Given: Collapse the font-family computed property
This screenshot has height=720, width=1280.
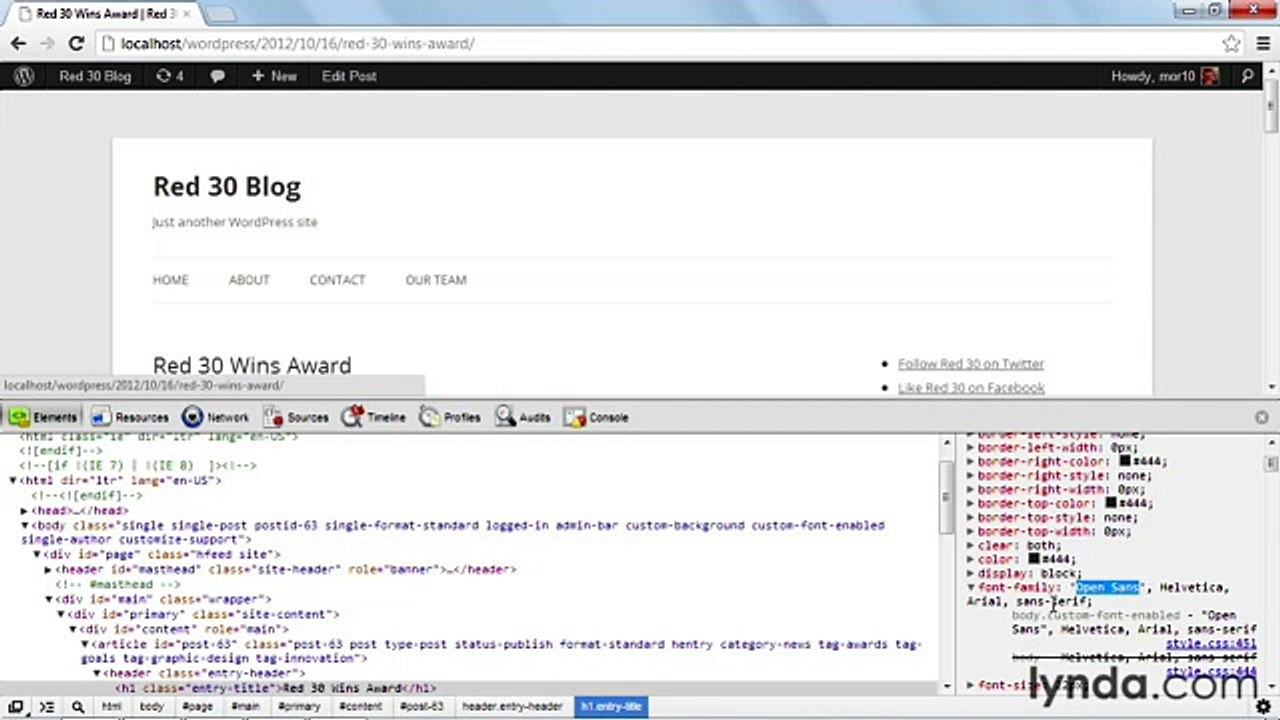Looking at the screenshot, I should point(971,588).
